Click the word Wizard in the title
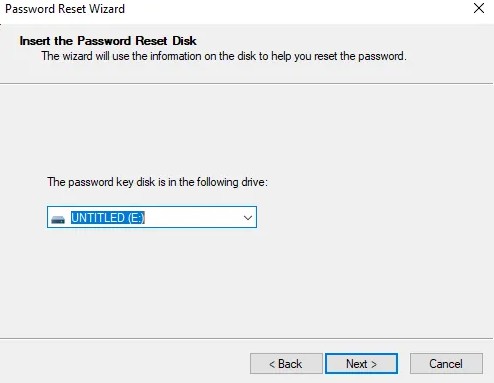The image size is (494, 383). click(x=107, y=9)
